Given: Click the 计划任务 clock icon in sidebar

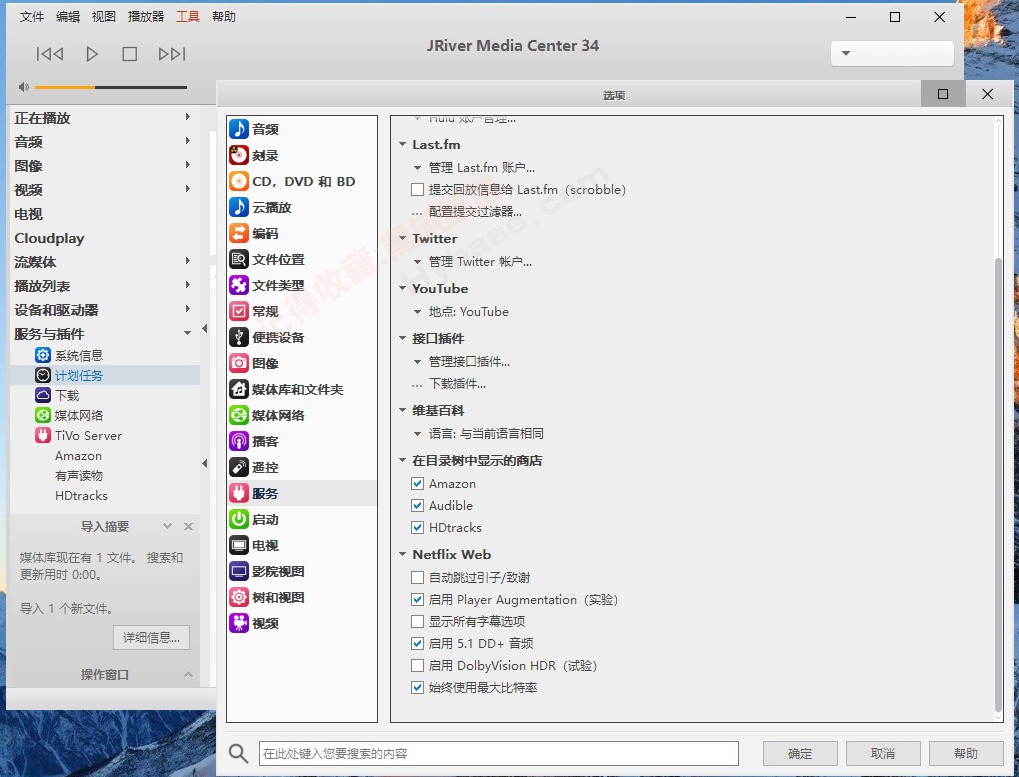Looking at the screenshot, I should [43, 376].
